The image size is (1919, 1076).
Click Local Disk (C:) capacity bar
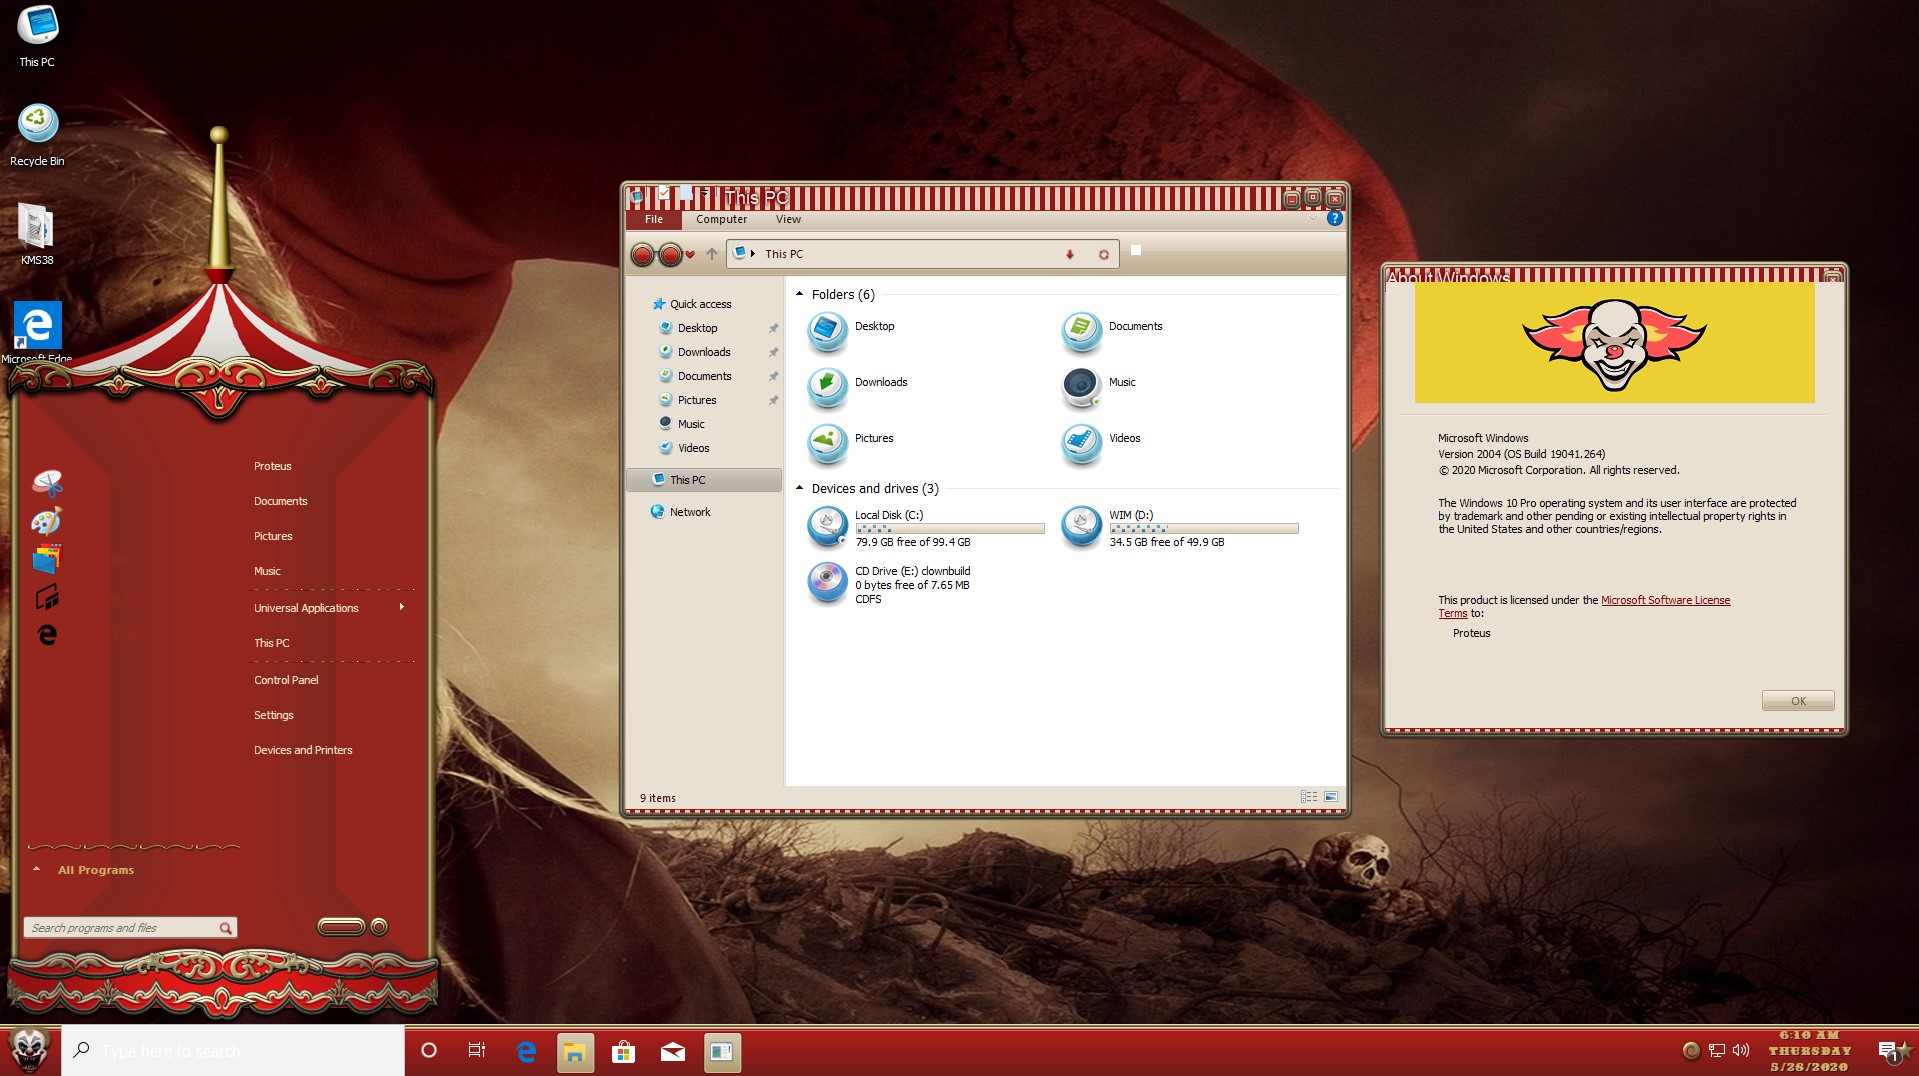949,528
